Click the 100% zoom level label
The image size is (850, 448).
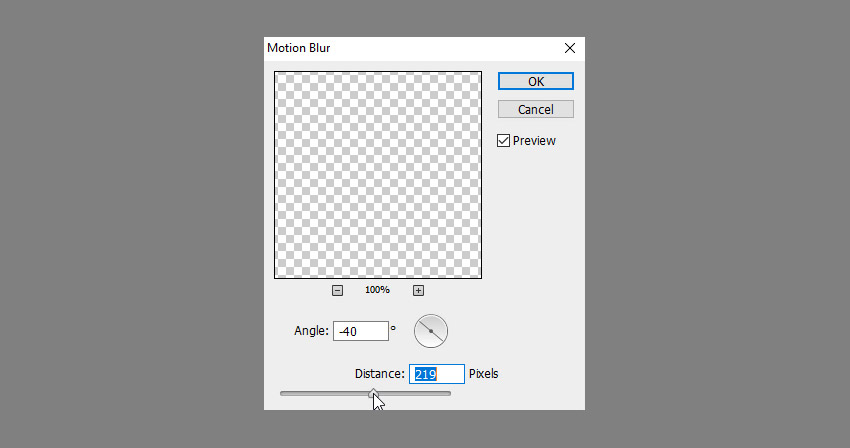point(377,290)
